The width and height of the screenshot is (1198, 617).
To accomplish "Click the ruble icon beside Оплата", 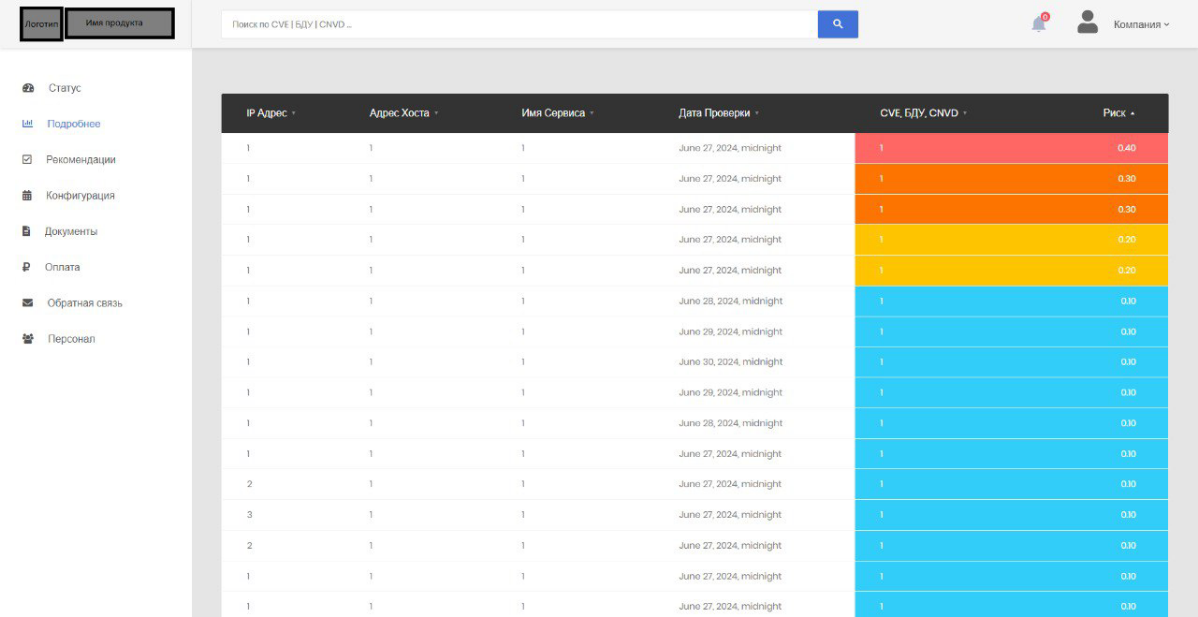I will 27,267.
